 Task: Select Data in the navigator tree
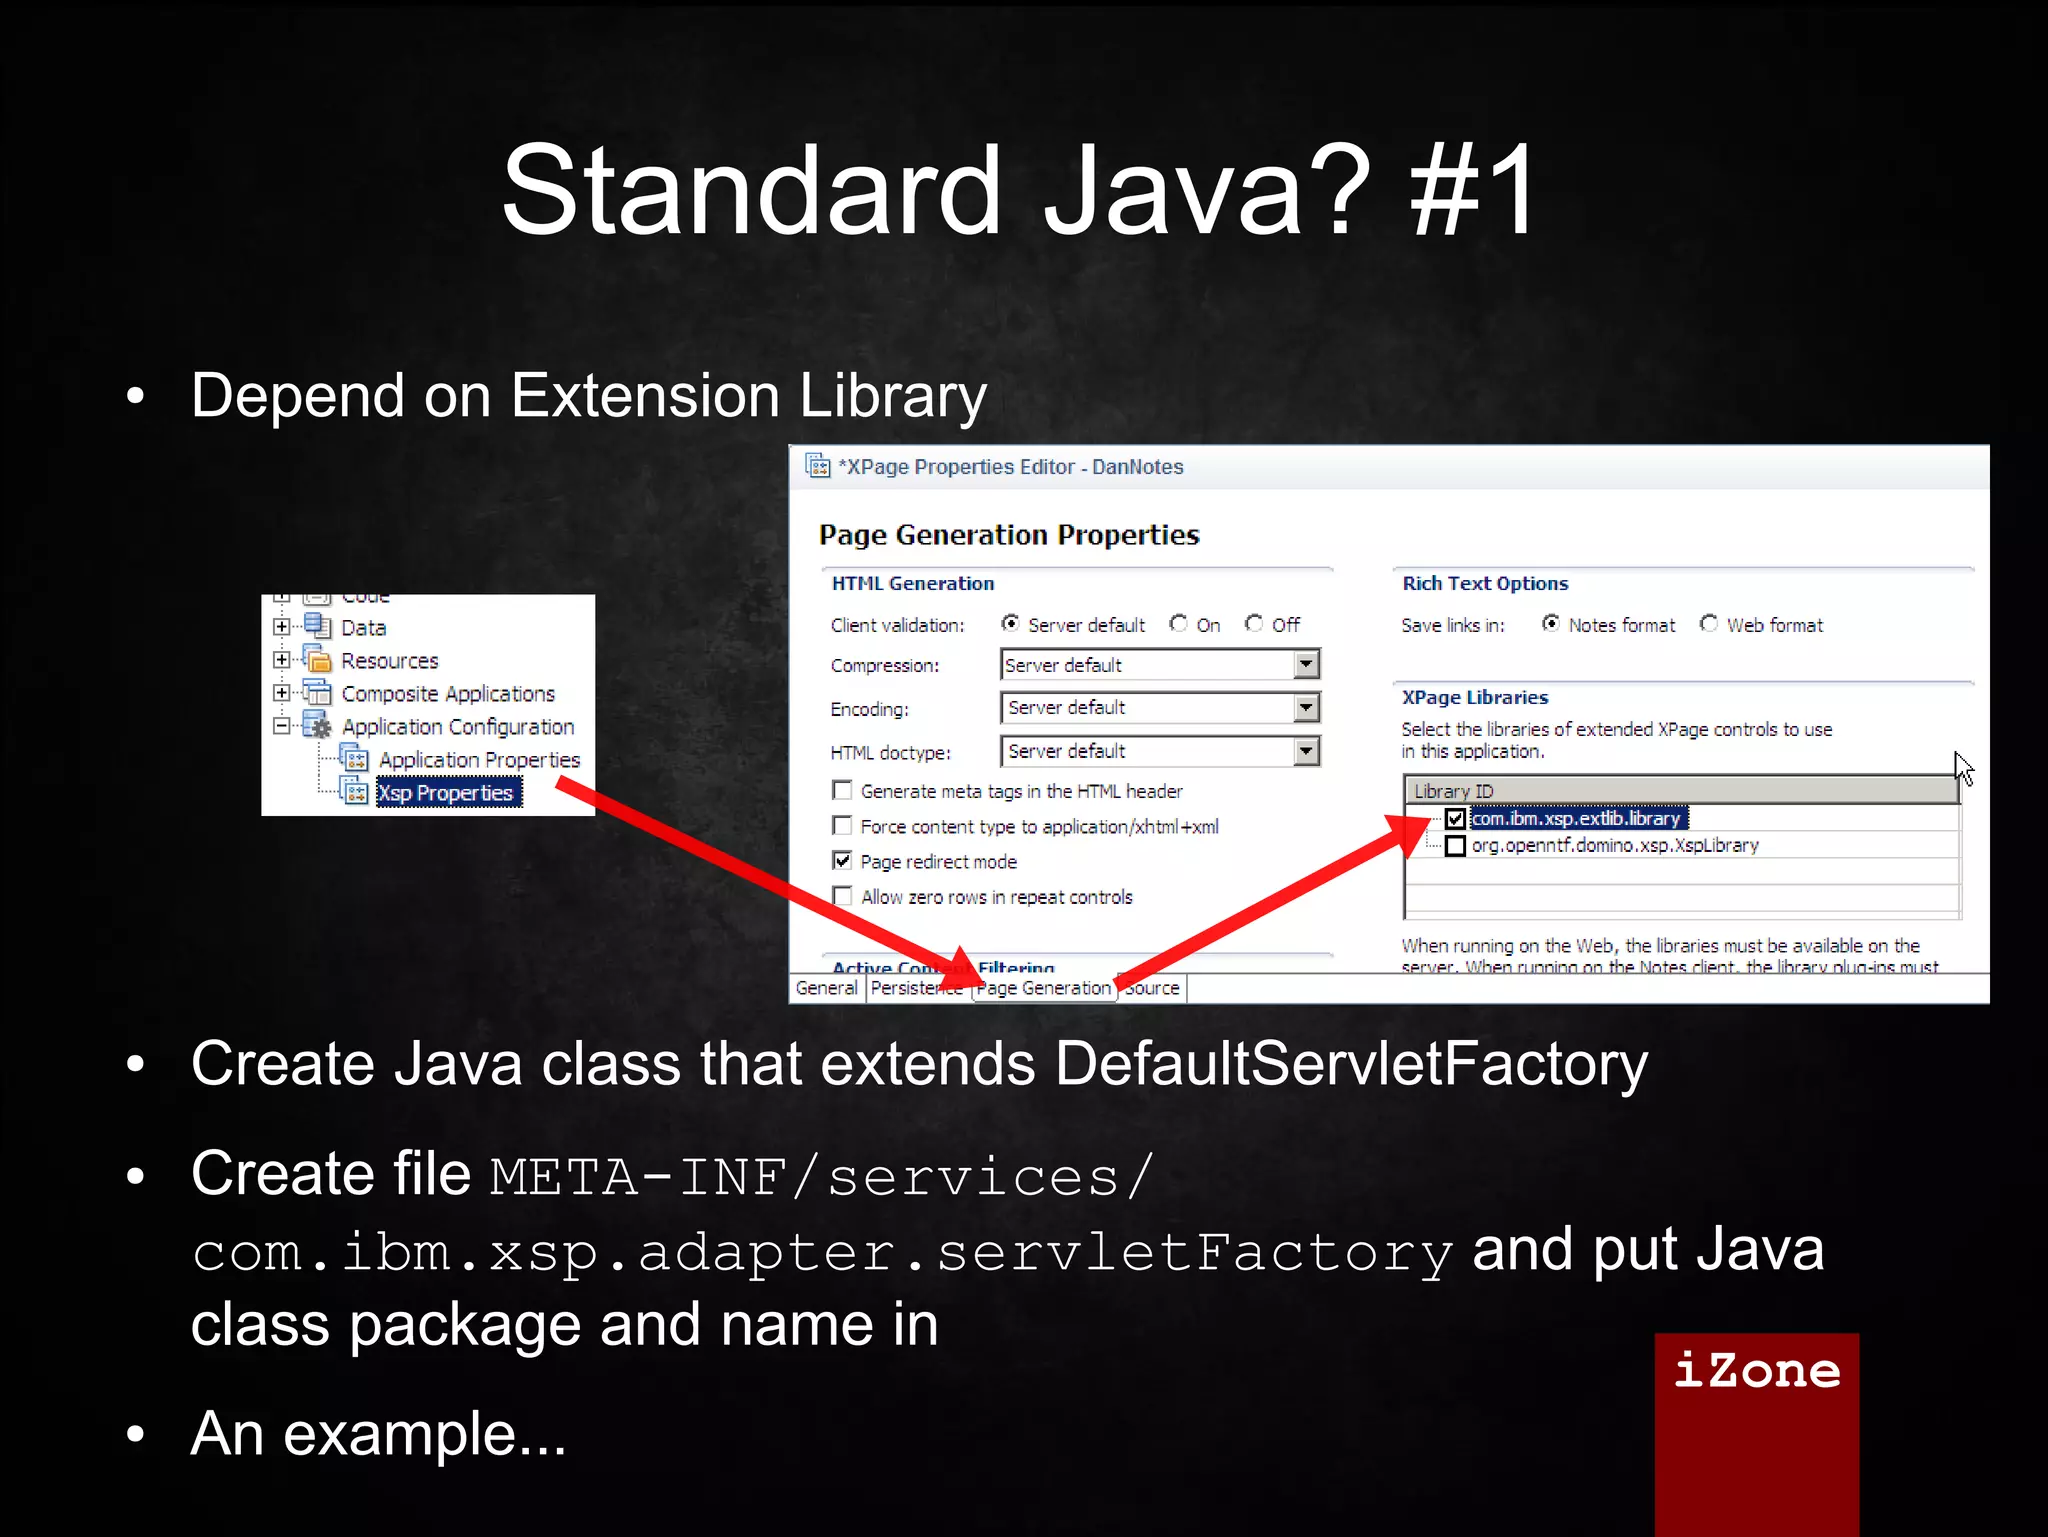[x=363, y=628]
